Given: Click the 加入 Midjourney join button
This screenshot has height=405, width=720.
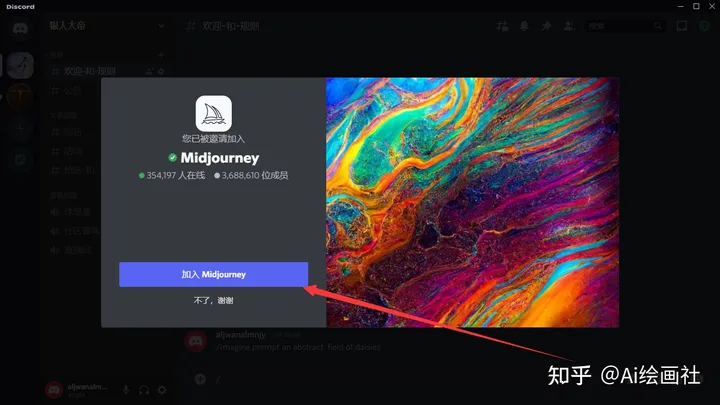Looking at the screenshot, I should [213, 274].
